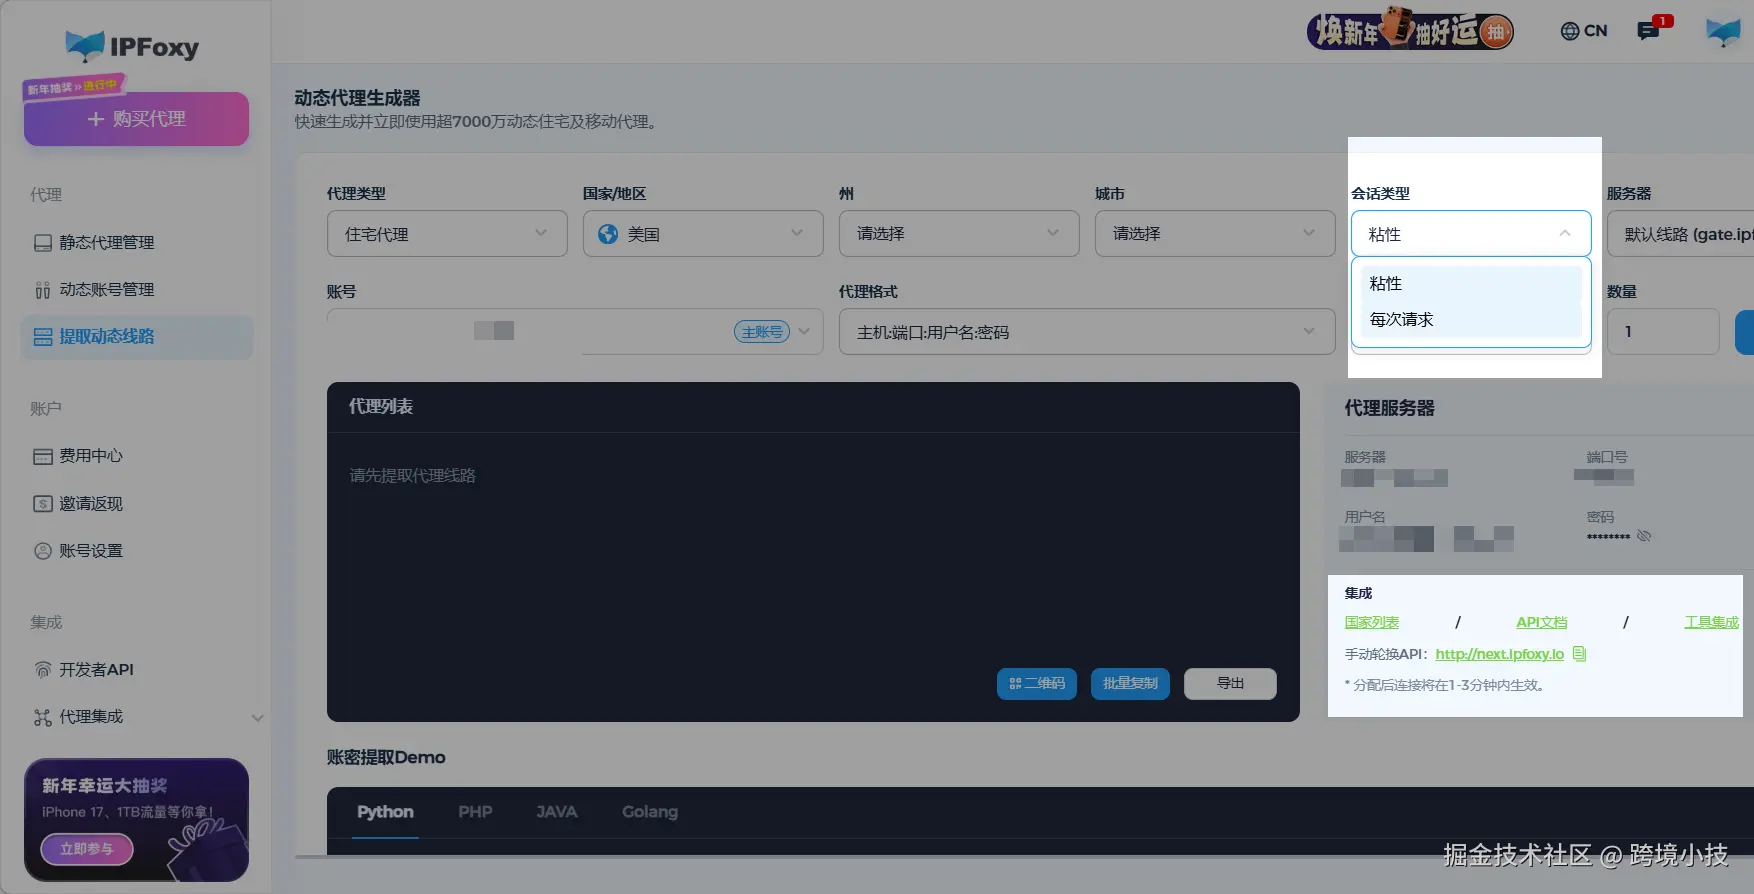This screenshot has width=1754, height=894.
Task: Open the next.ipfoxy.io rotation API link
Action: 1500,654
